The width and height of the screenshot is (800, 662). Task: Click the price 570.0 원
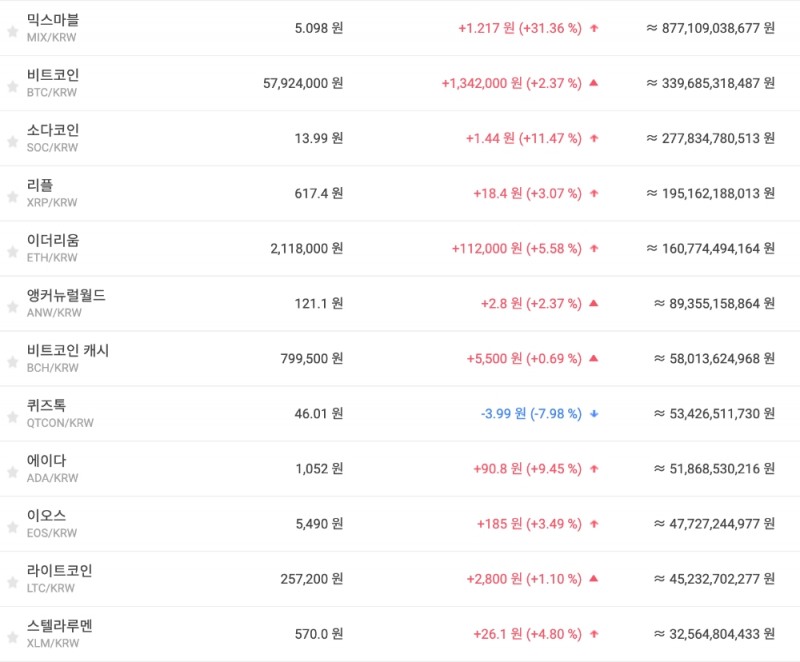click(x=319, y=634)
